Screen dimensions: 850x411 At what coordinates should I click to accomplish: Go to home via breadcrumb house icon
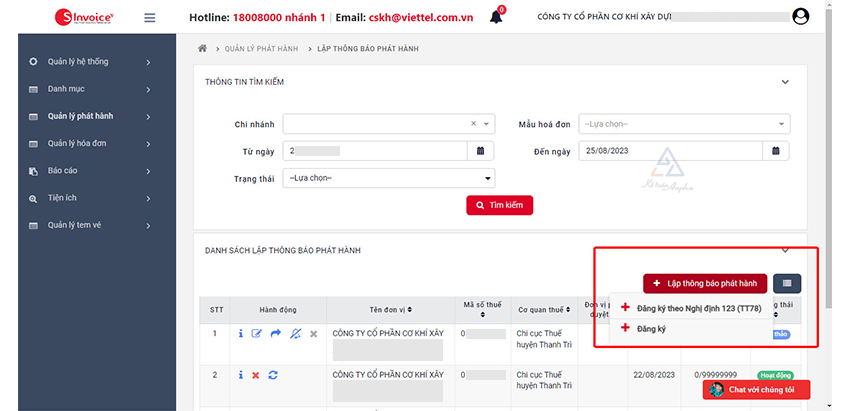pyautogui.click(x=203, y=48)
